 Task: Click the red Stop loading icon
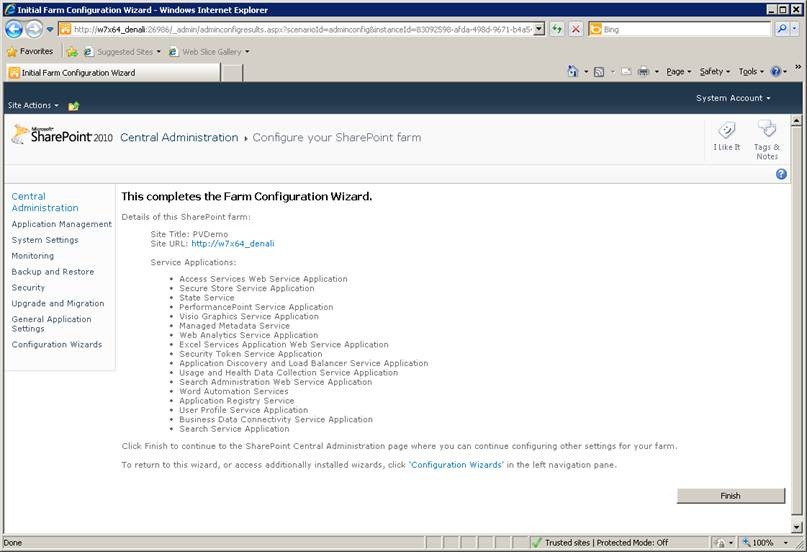pos(576,29)
